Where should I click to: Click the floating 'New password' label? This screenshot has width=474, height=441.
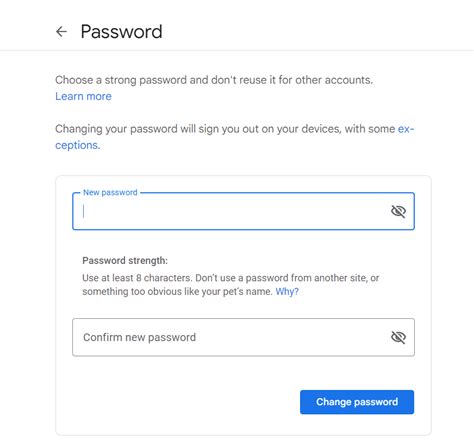coord(110,192)
